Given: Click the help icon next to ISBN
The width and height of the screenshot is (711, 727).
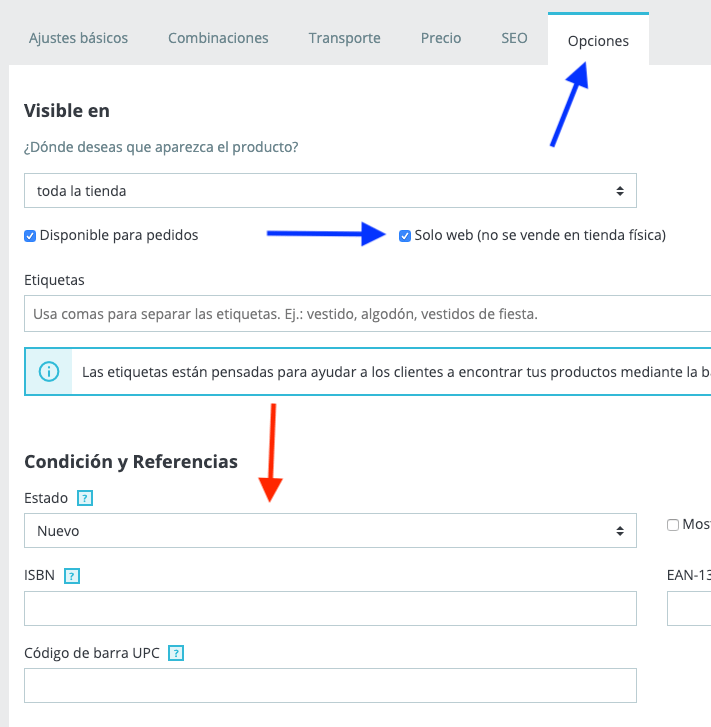Looking at the screenshot, I should coord(72,576).
